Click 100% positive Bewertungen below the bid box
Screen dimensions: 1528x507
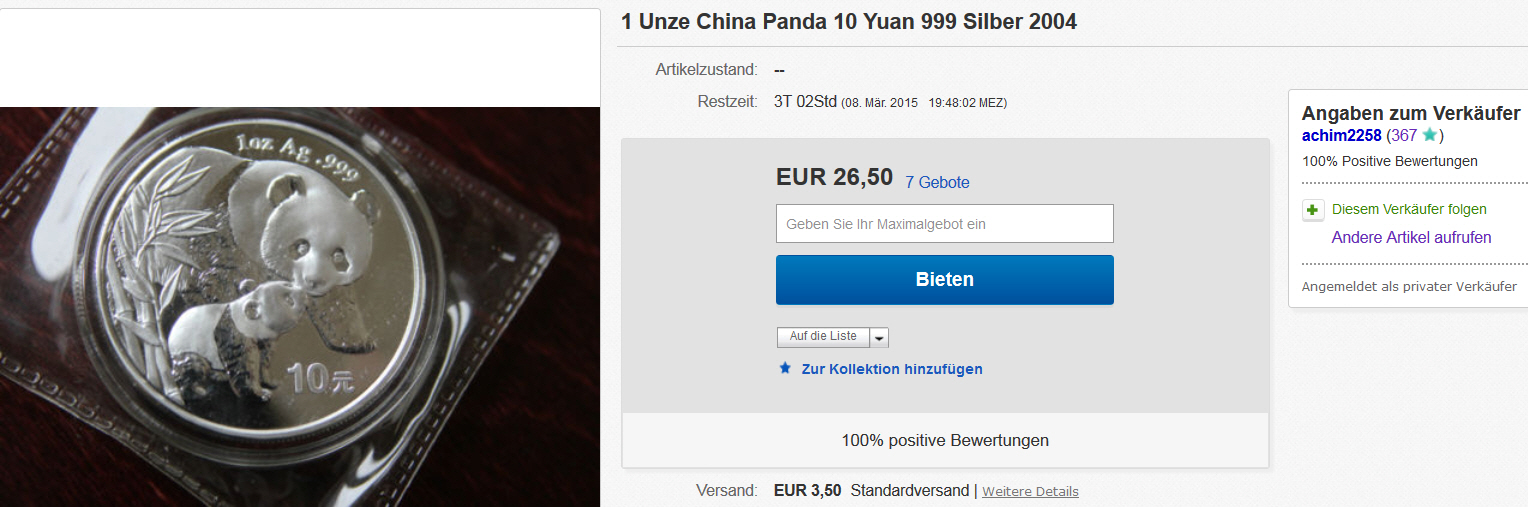945,440
